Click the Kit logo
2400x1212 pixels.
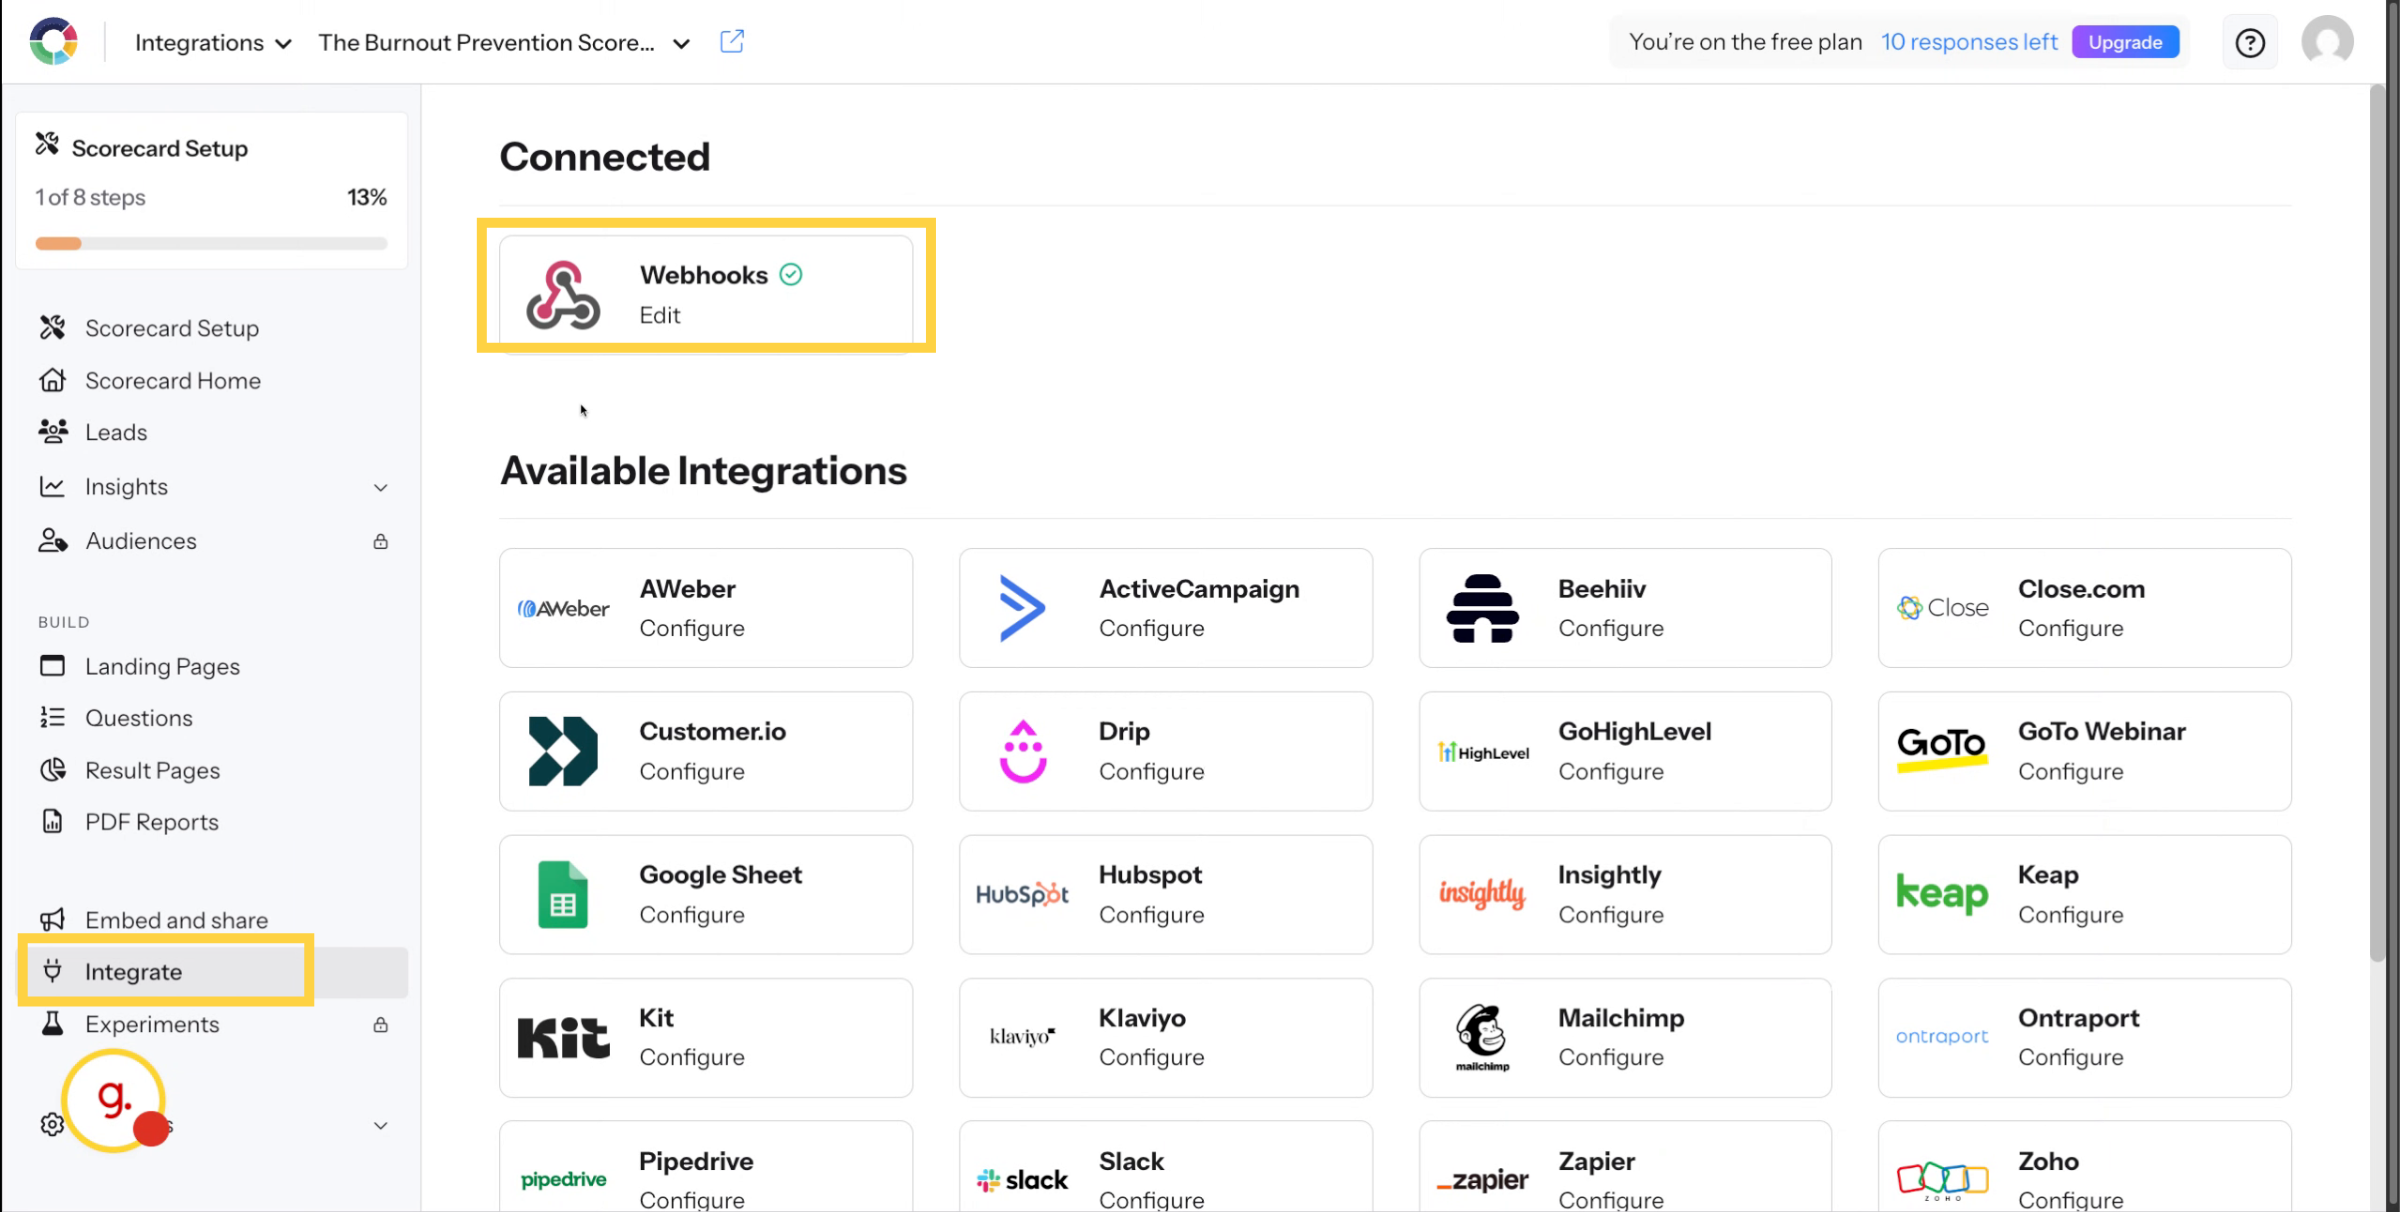(563, 1038)
